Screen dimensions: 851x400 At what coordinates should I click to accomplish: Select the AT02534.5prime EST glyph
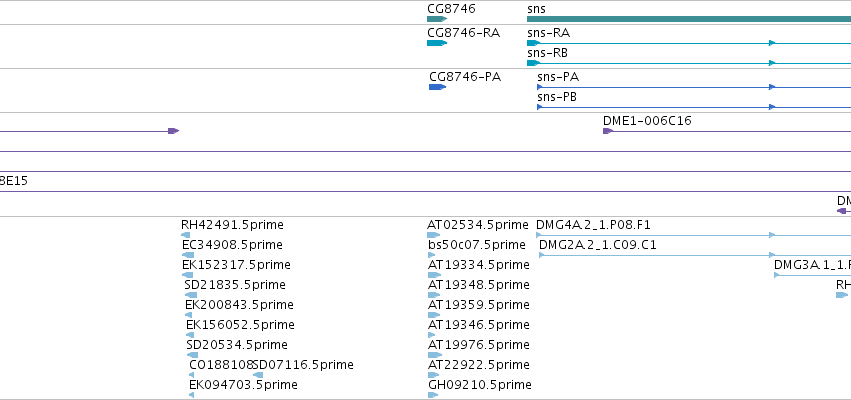click(434, 235)
